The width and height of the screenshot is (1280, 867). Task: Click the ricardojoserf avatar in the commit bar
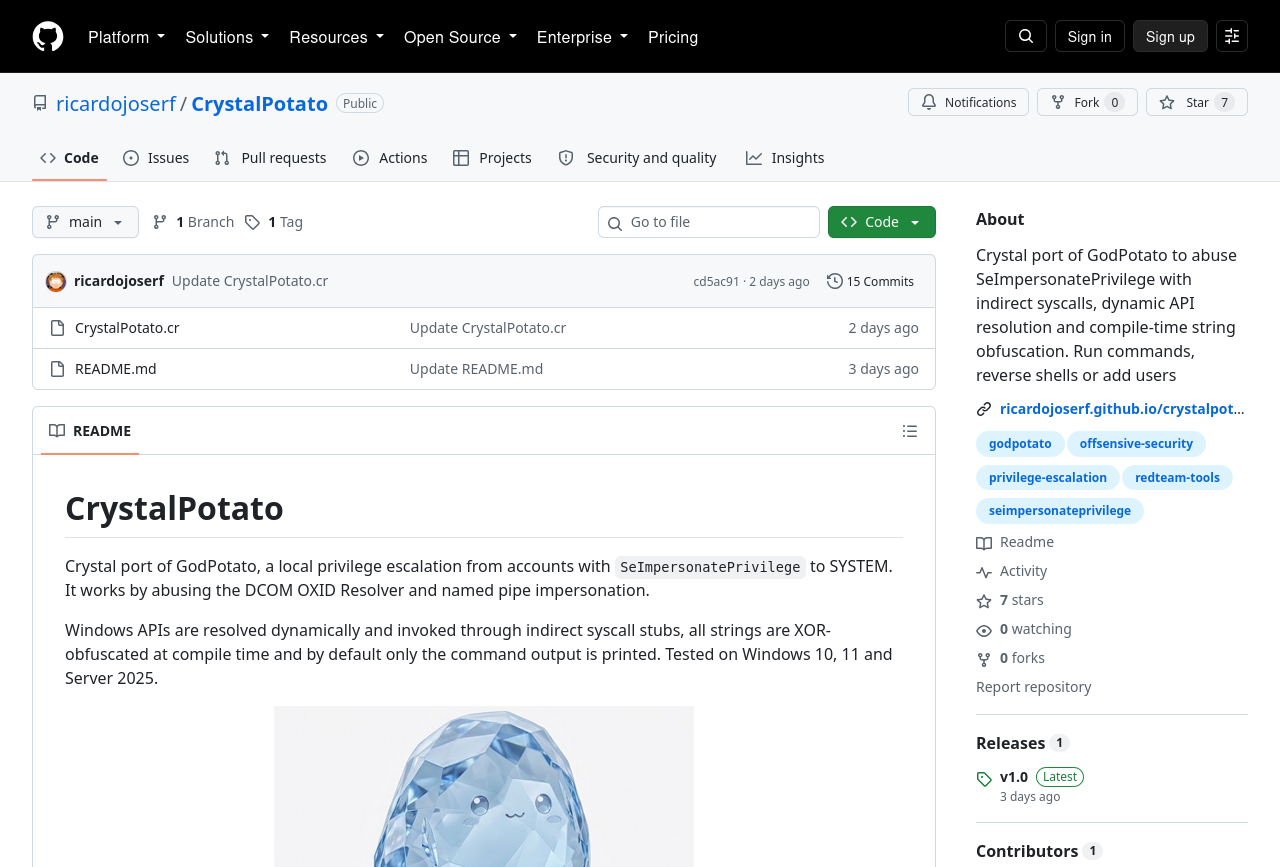56,281
